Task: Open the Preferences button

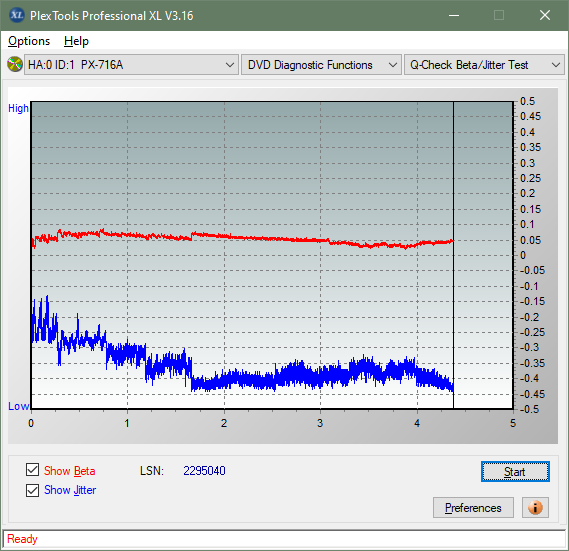Action: (x=473, y=507)
